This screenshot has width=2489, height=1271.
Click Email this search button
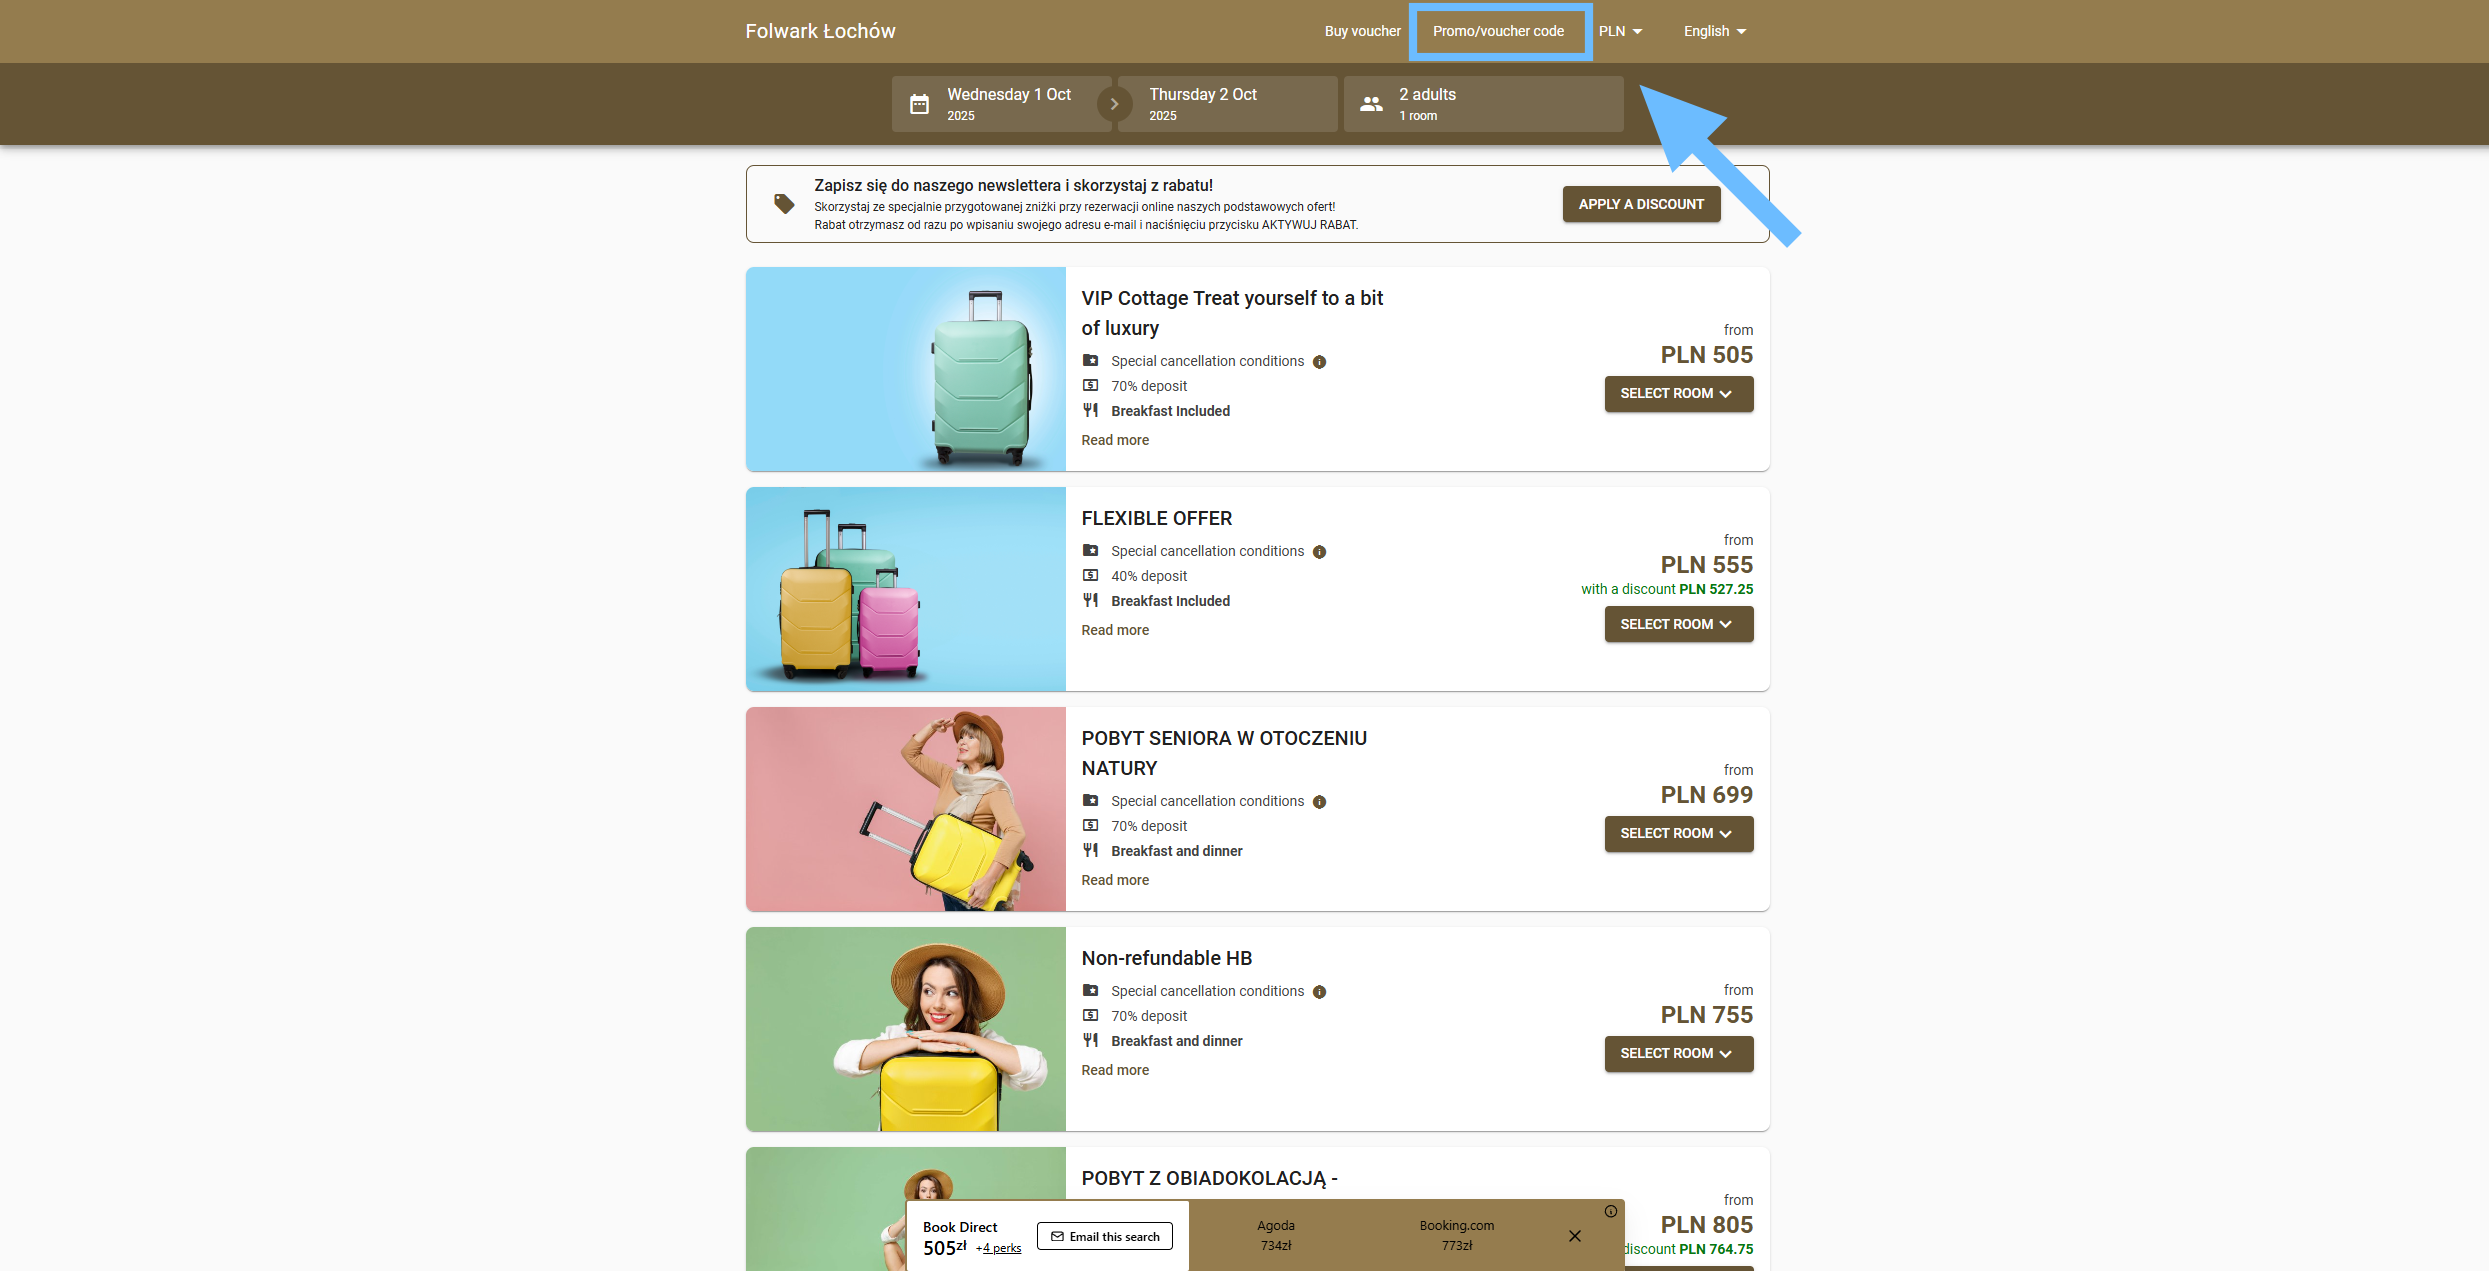point(1105,1237)
